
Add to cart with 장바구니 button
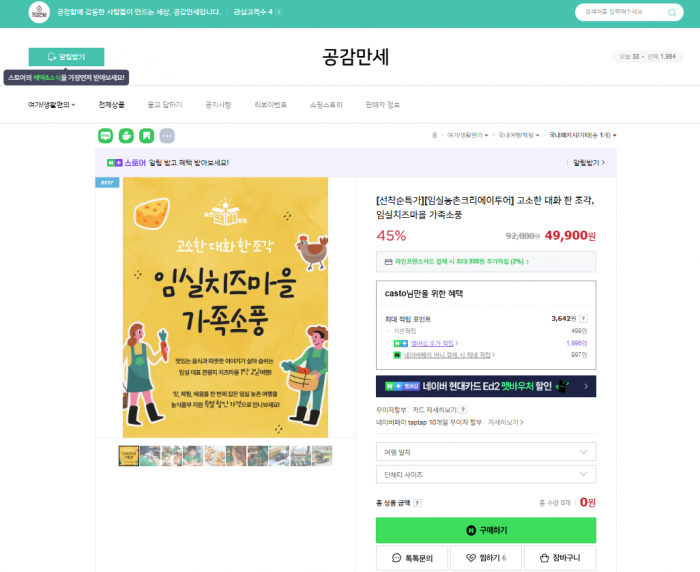(560, 558)
